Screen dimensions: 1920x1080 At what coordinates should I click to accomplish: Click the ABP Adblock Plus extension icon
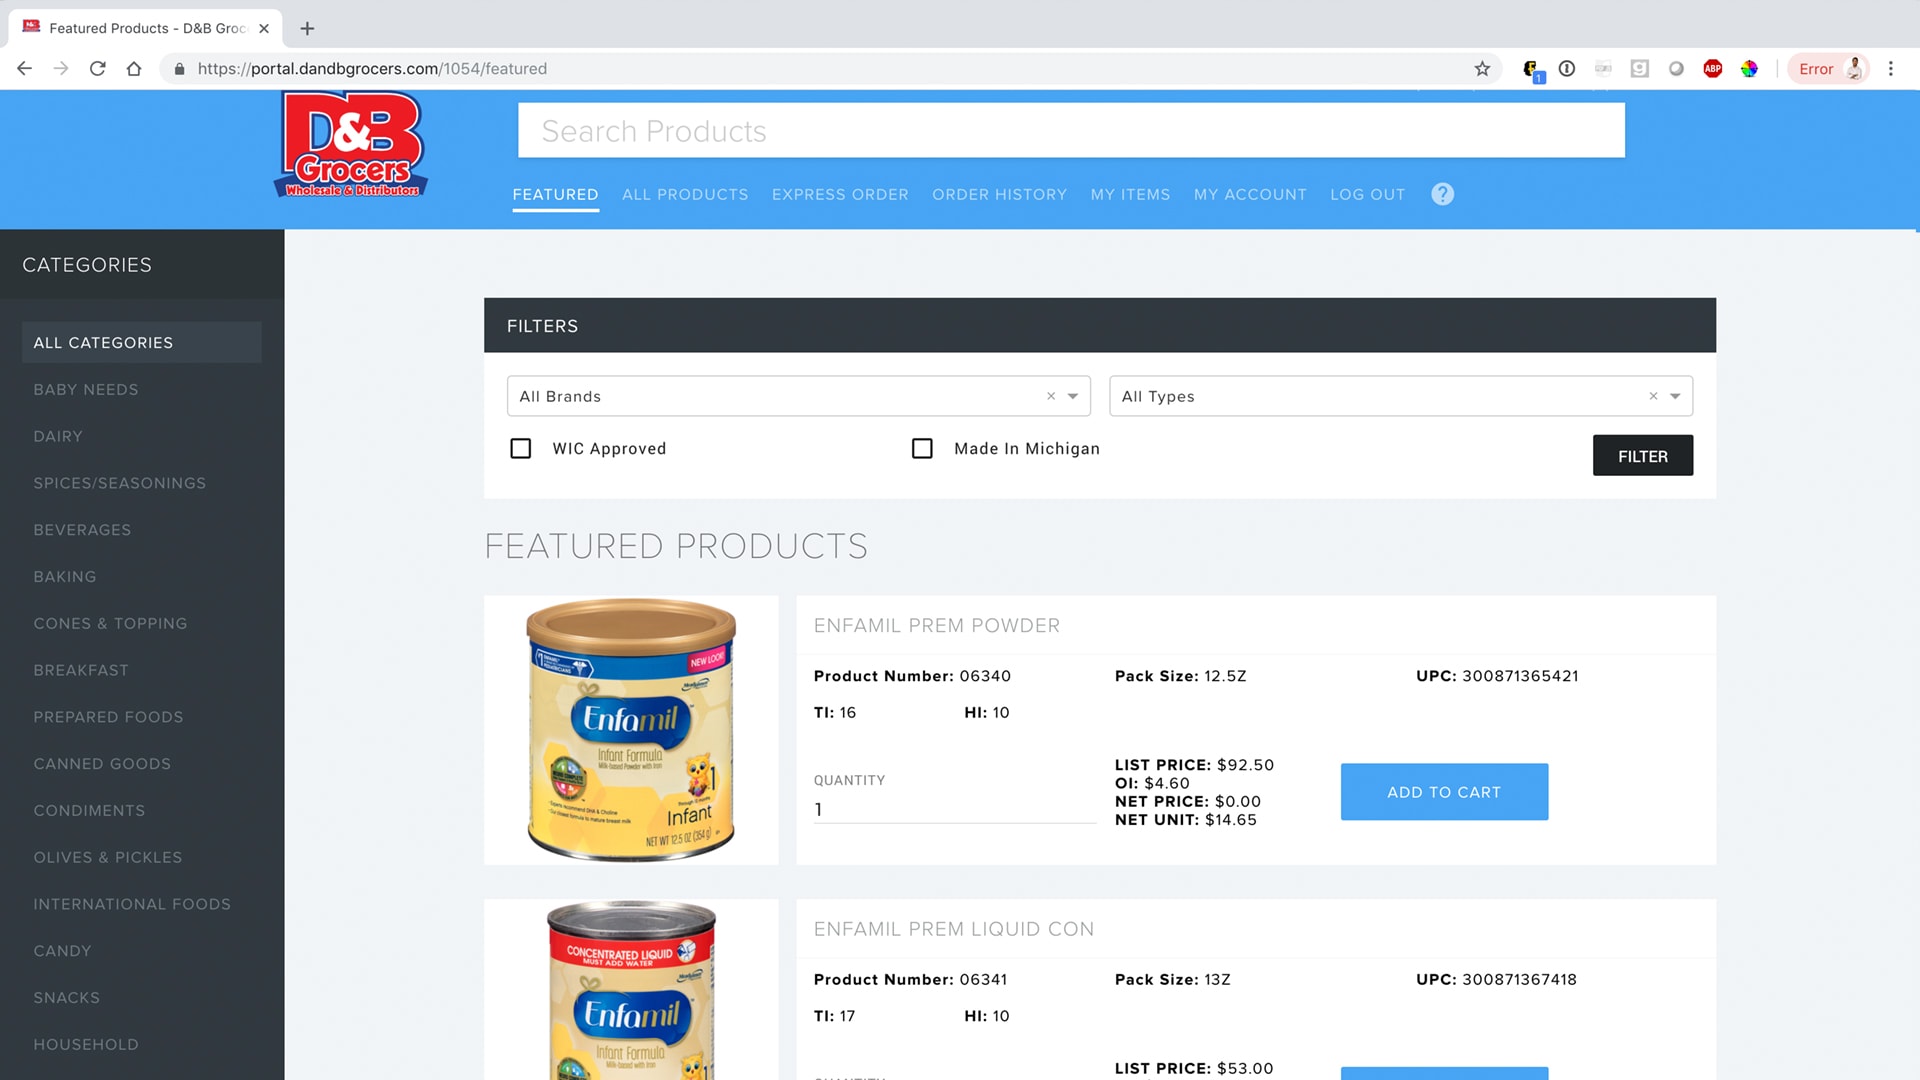coord(1713,69)
